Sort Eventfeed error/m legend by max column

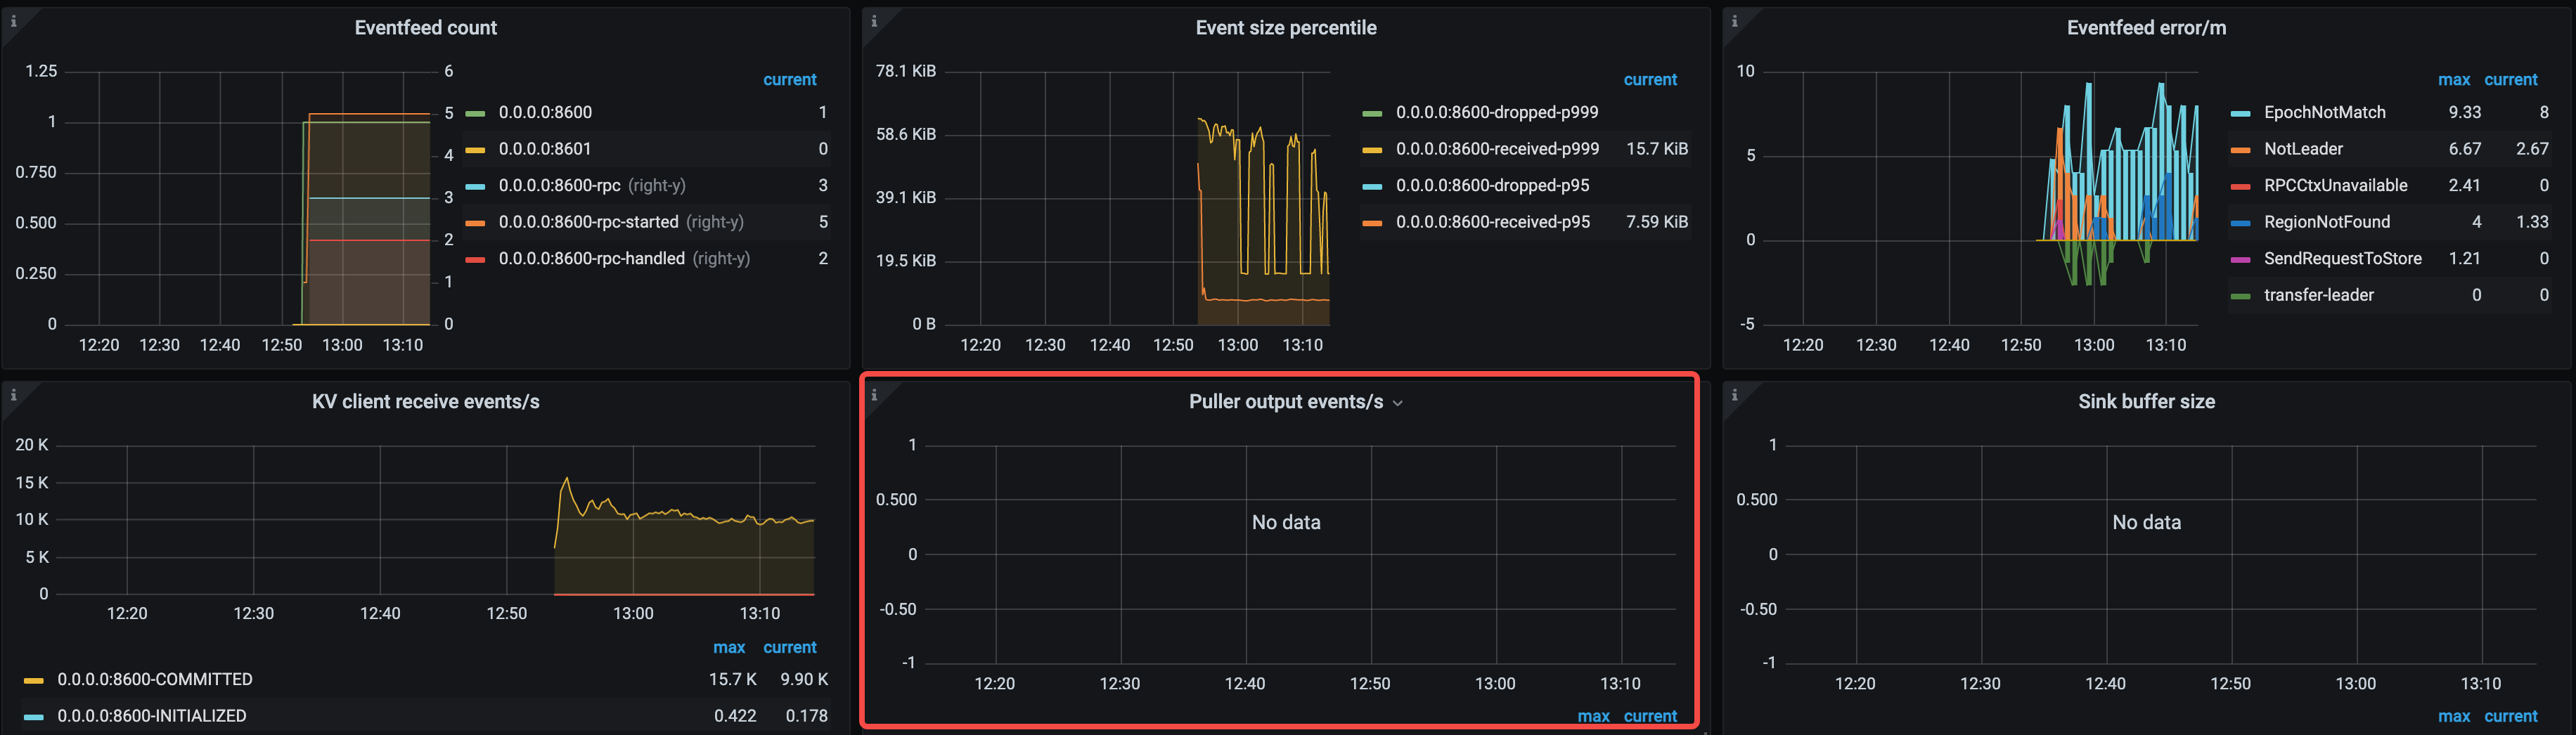(x=2454, y=79)
